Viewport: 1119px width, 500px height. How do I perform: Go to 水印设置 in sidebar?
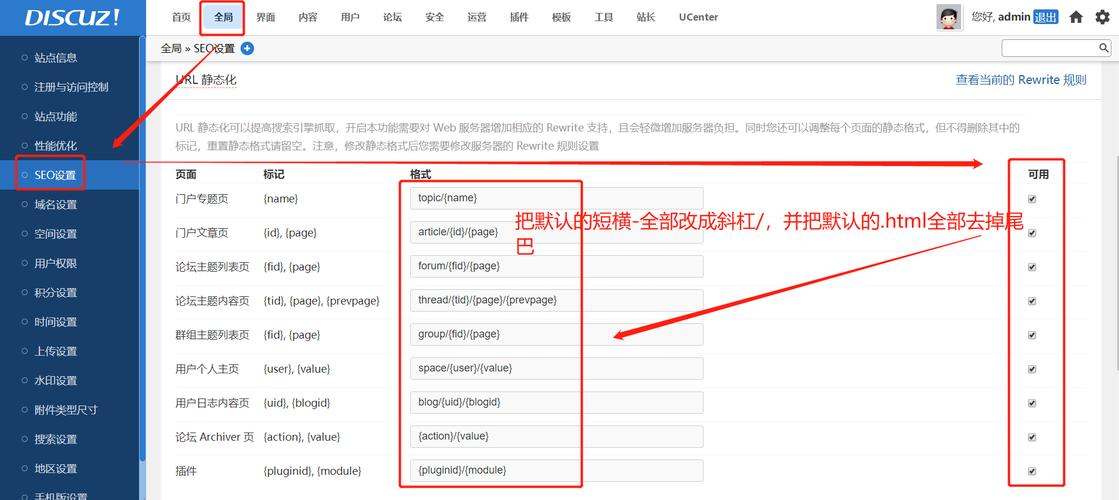(x=56, y=381)
